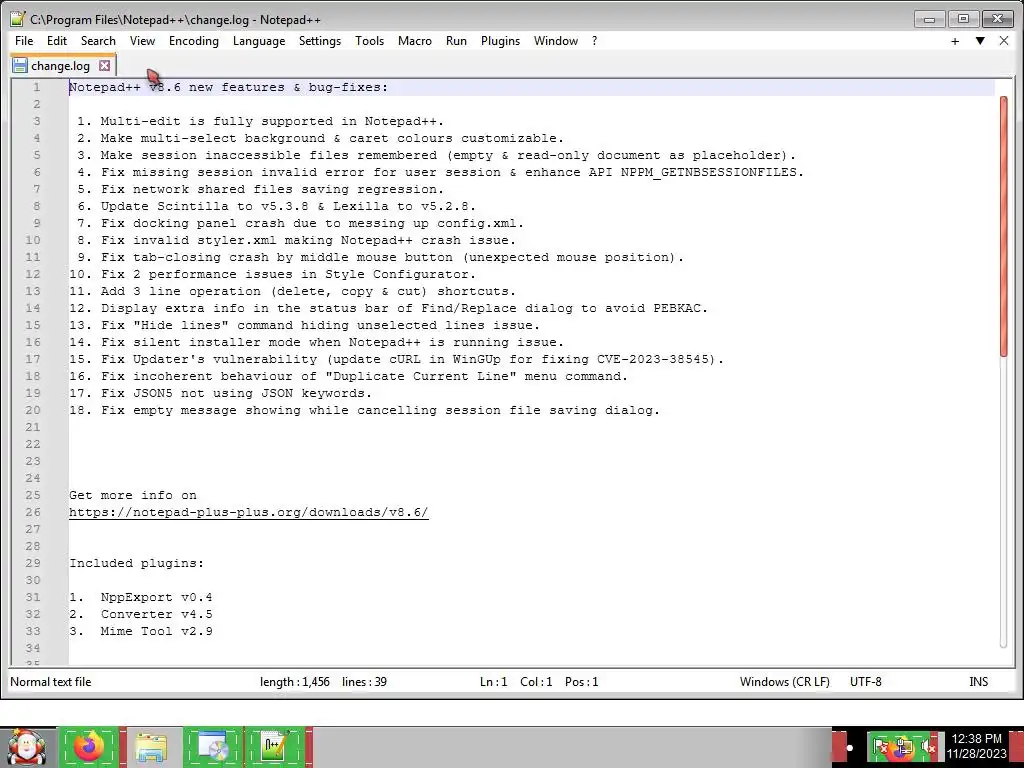Open the Plugins menu
This screenshot has height=768, width=1024.
pyautogui.click(x=500, y=40)
